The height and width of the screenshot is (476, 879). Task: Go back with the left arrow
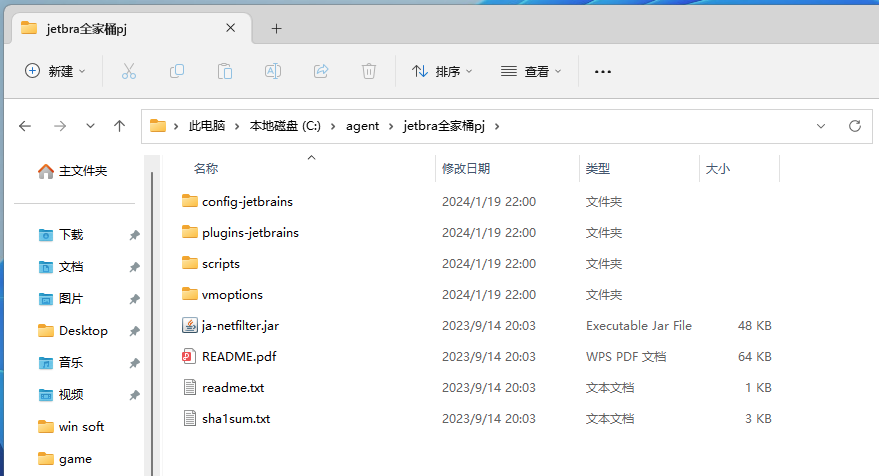(x=25, y=126)
